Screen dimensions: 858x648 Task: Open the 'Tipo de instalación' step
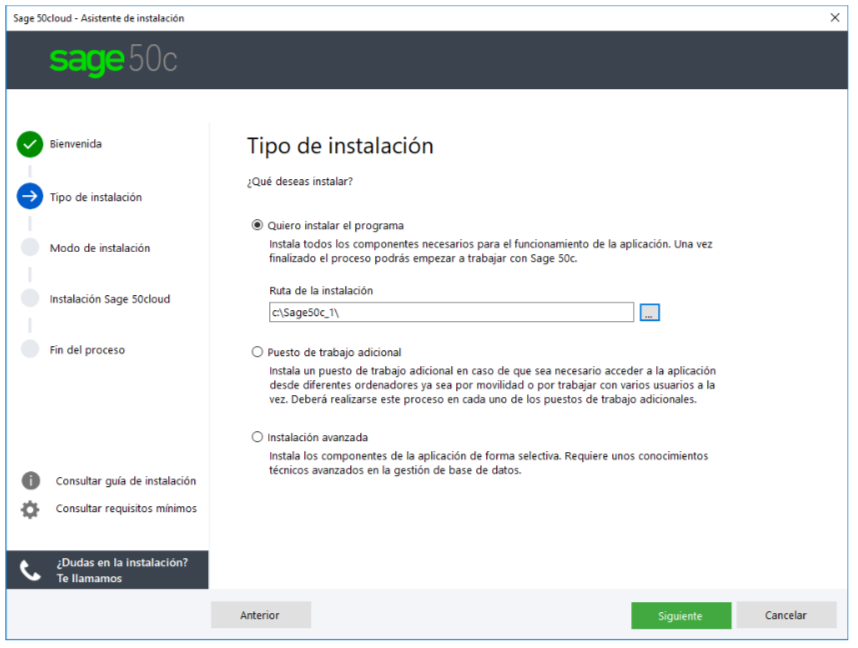coord(96,197)
